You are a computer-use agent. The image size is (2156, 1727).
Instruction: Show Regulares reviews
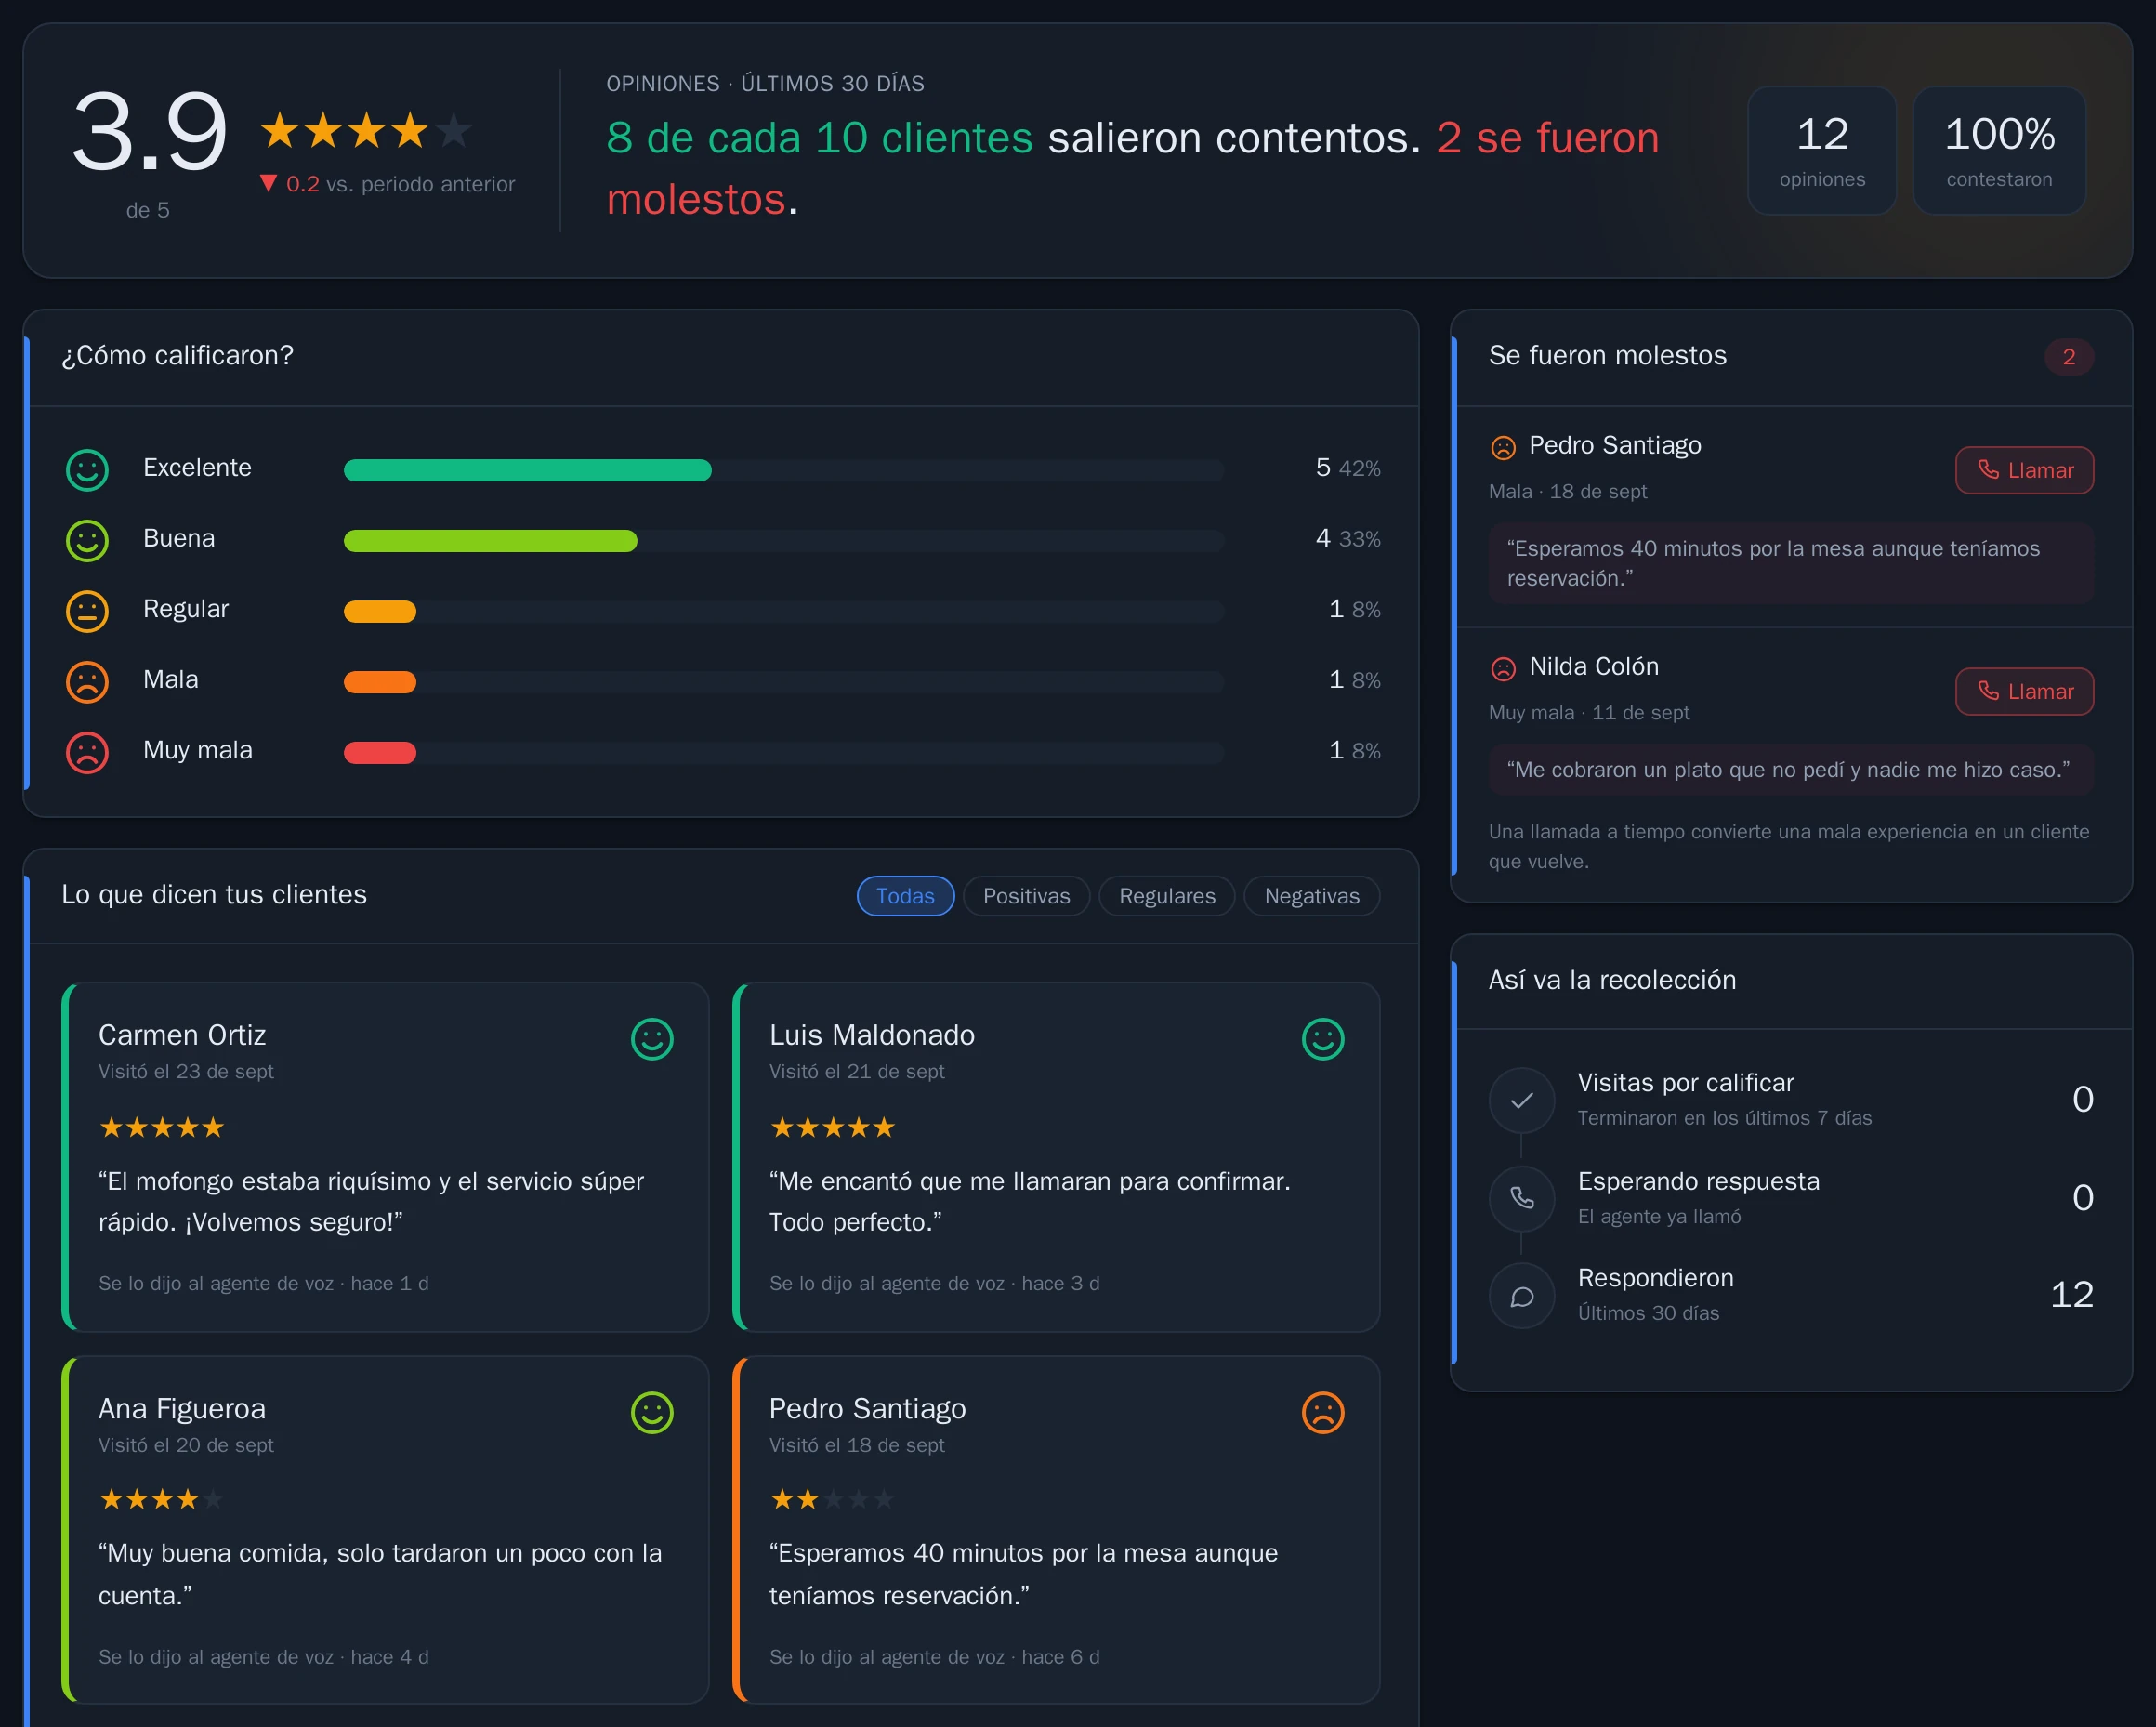[x=1166, y=895]
